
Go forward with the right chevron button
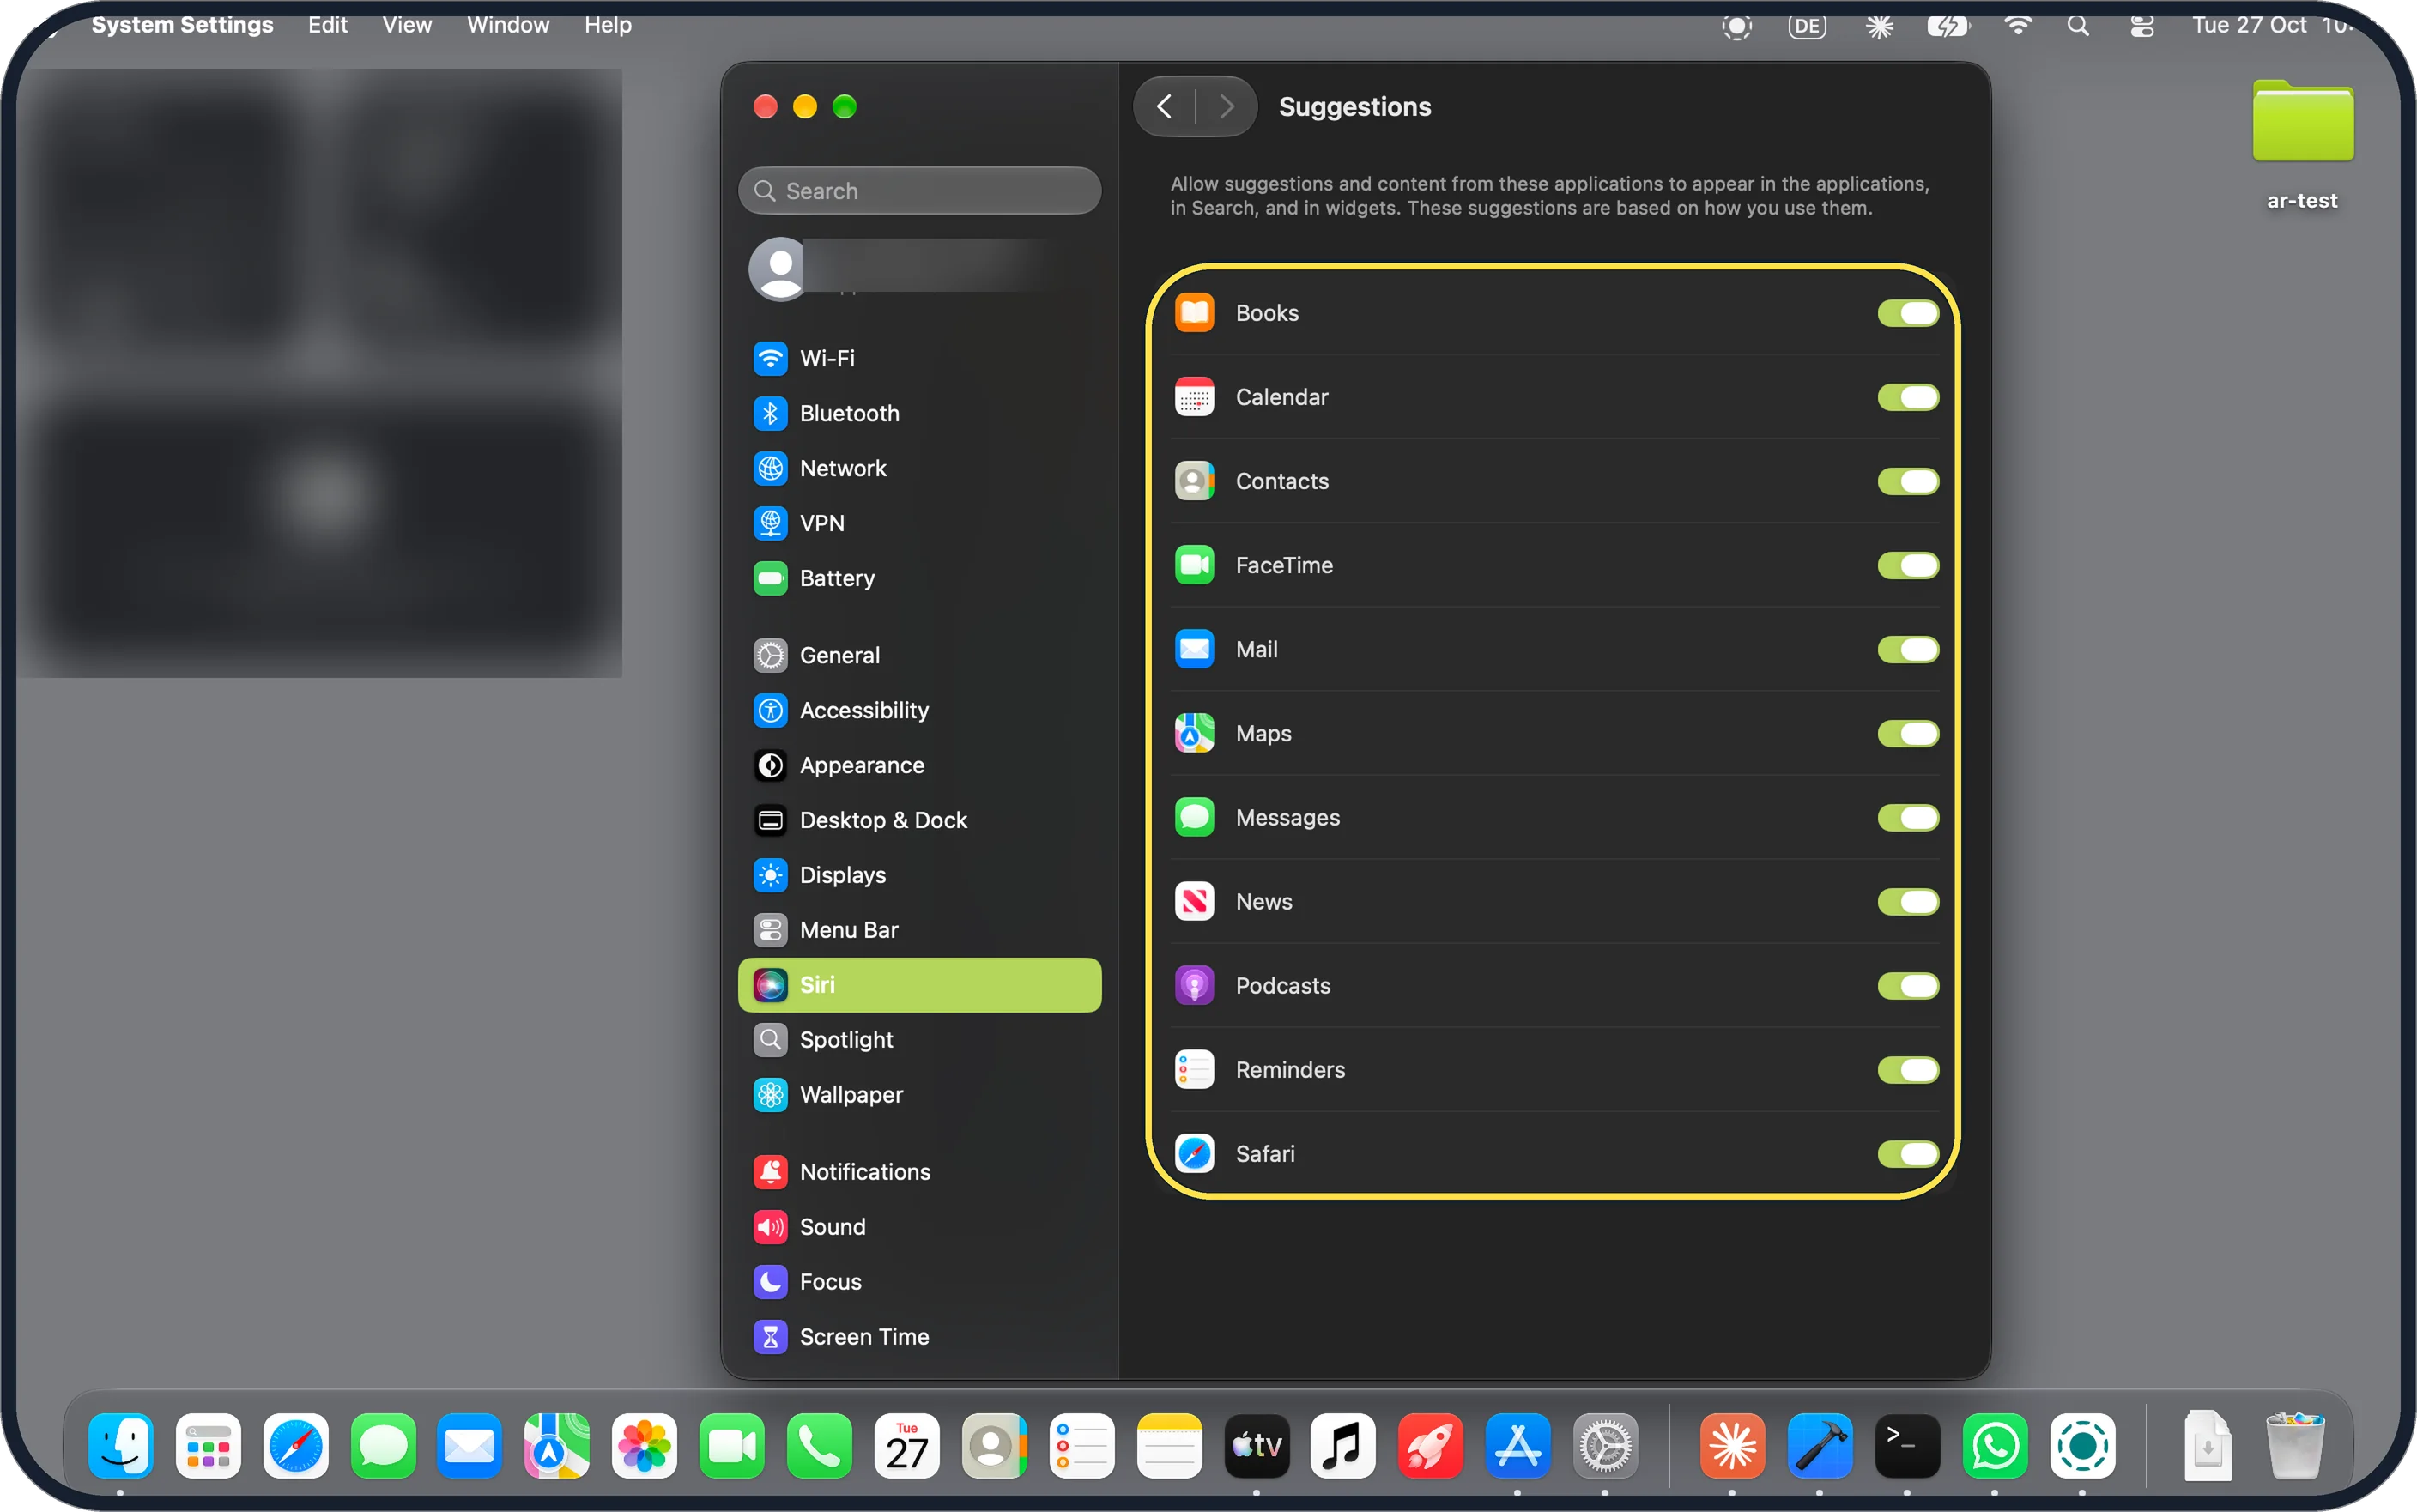1226,106
